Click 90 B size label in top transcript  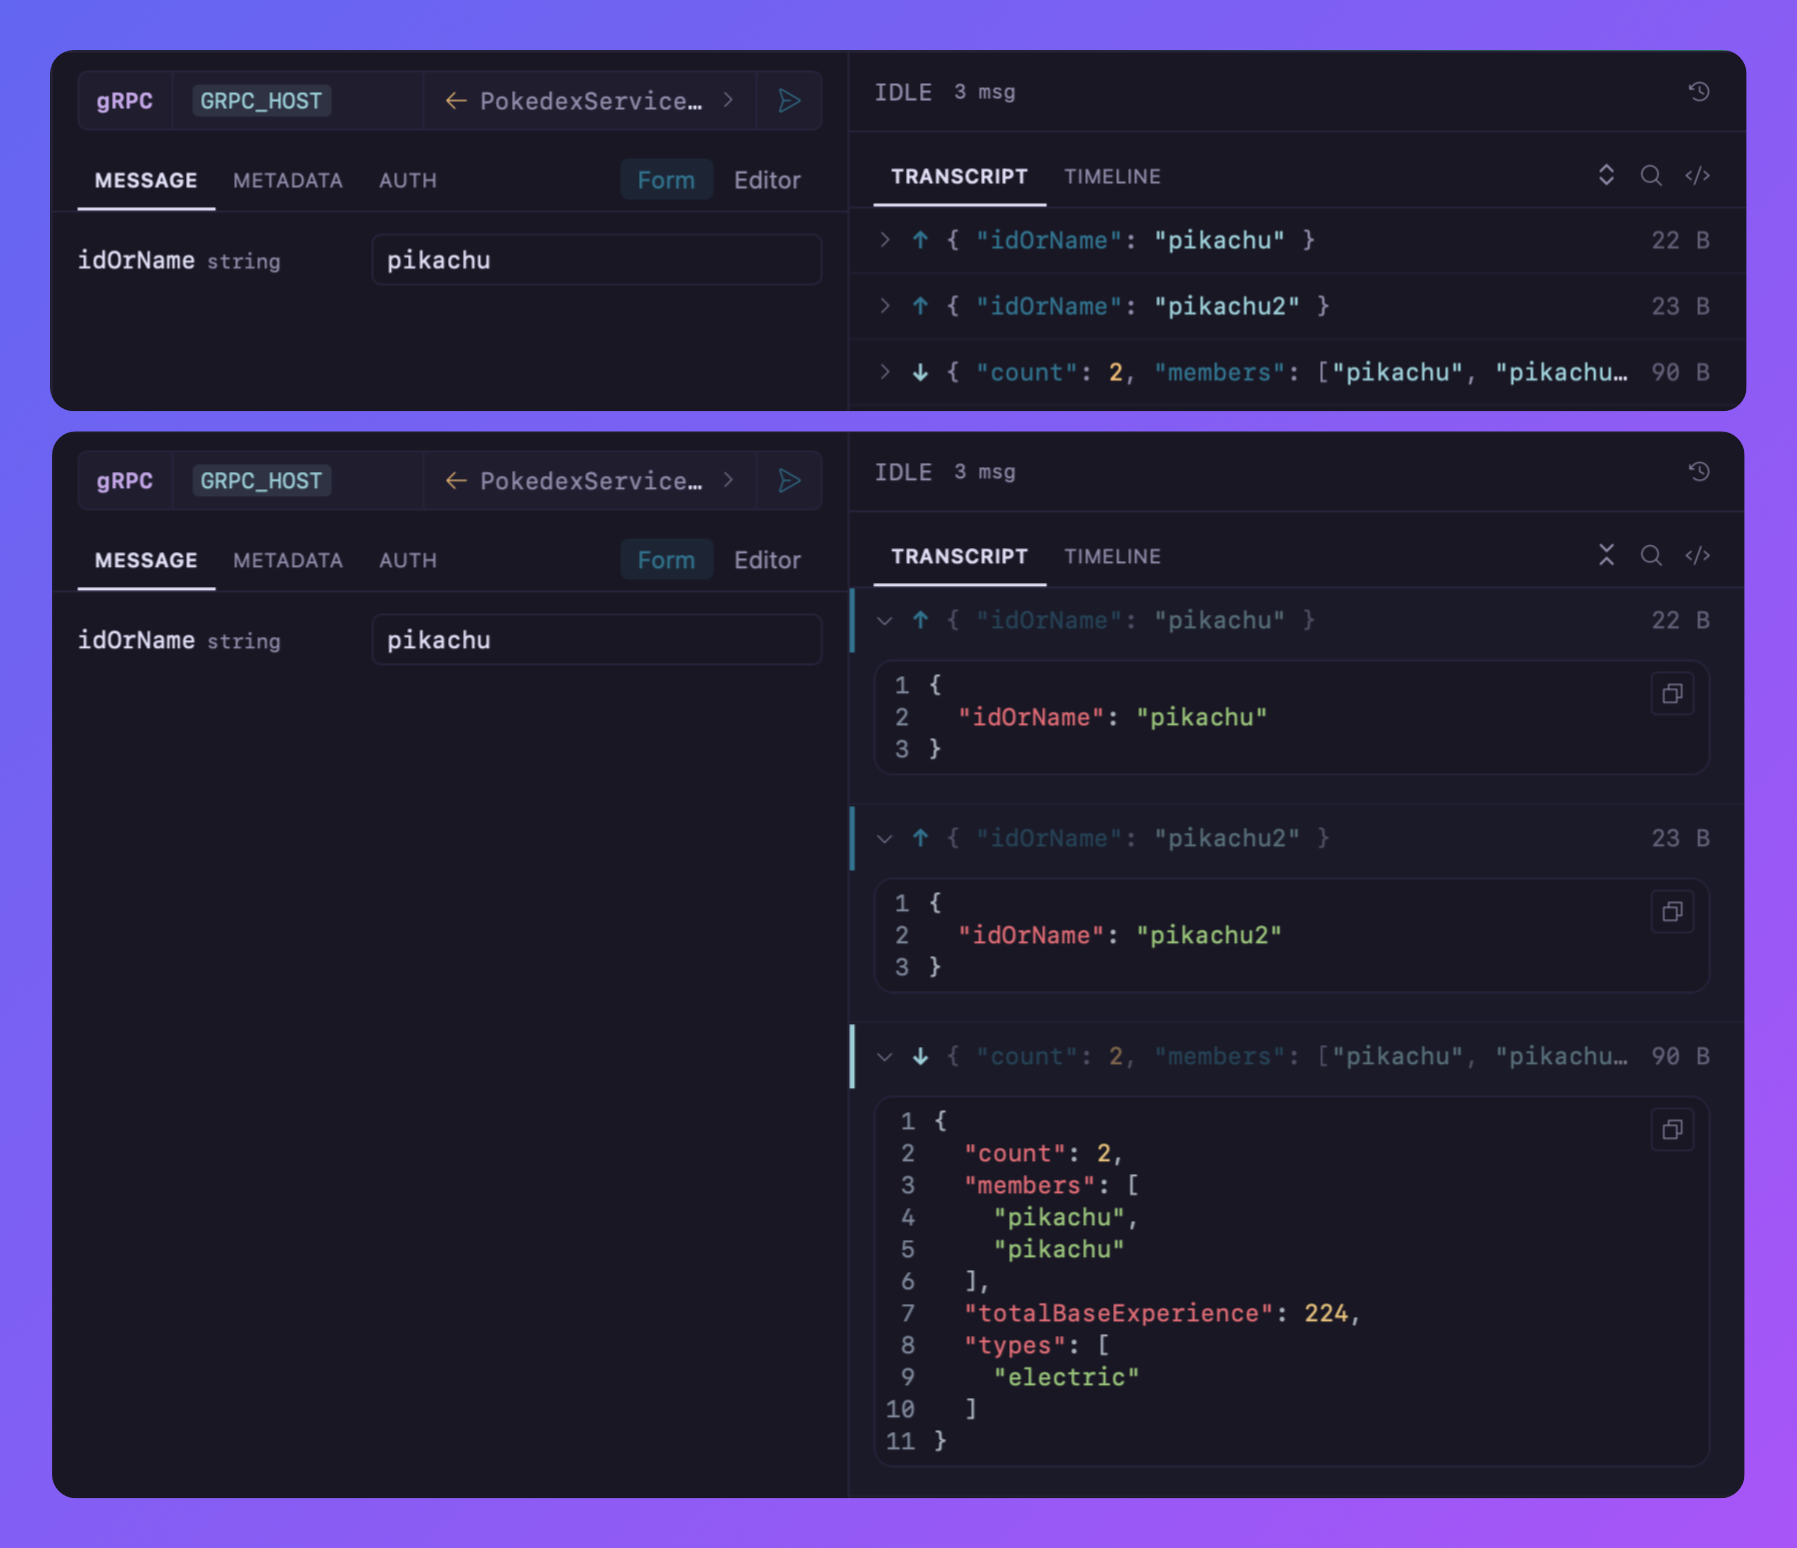(1680, 372)
